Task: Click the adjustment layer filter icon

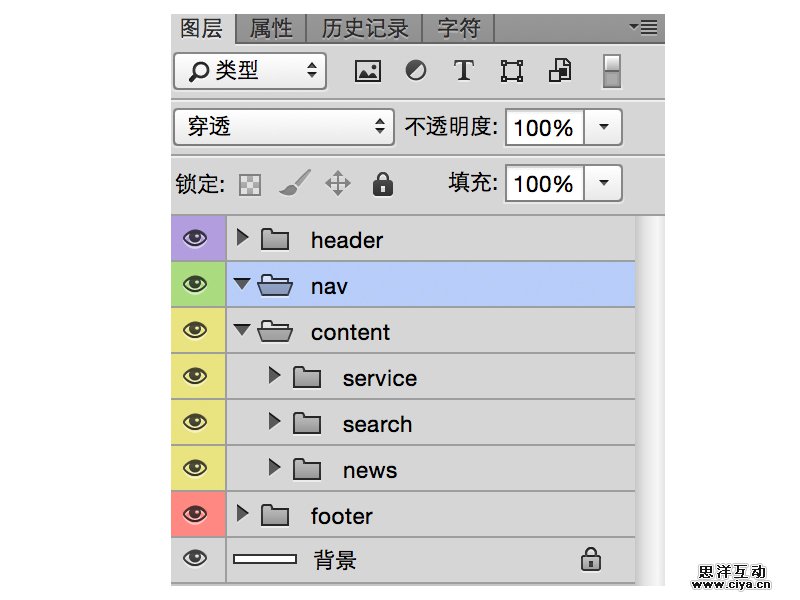Action: [415, 71]
